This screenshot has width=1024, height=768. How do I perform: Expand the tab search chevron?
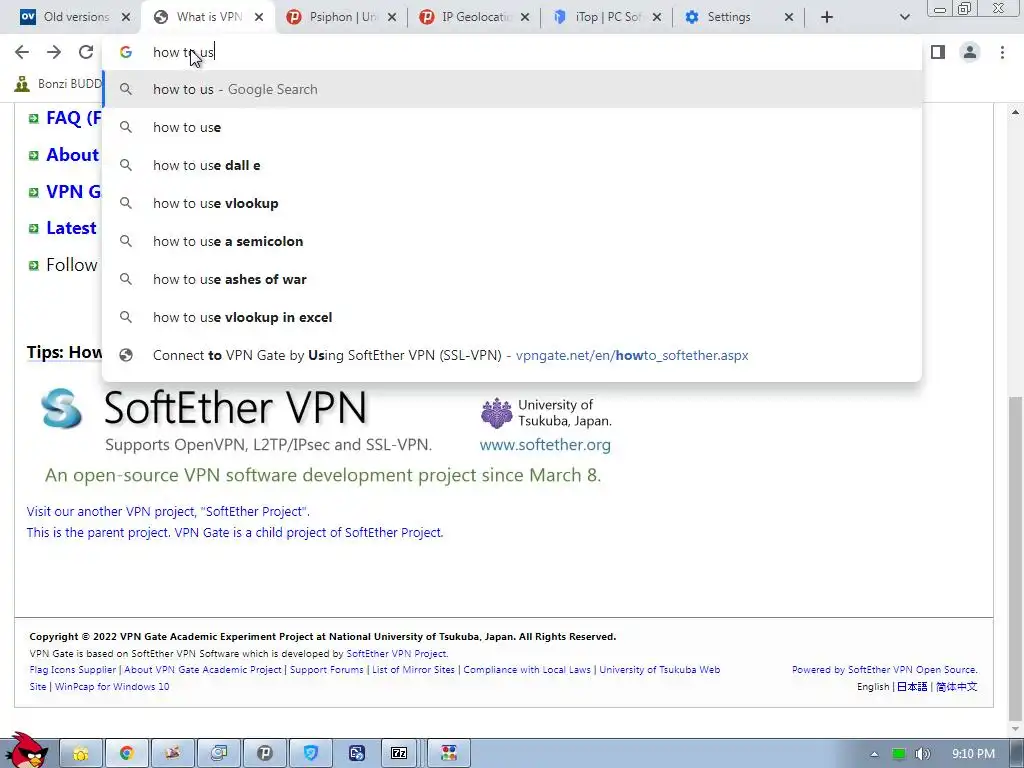click(x=904, y=17)
